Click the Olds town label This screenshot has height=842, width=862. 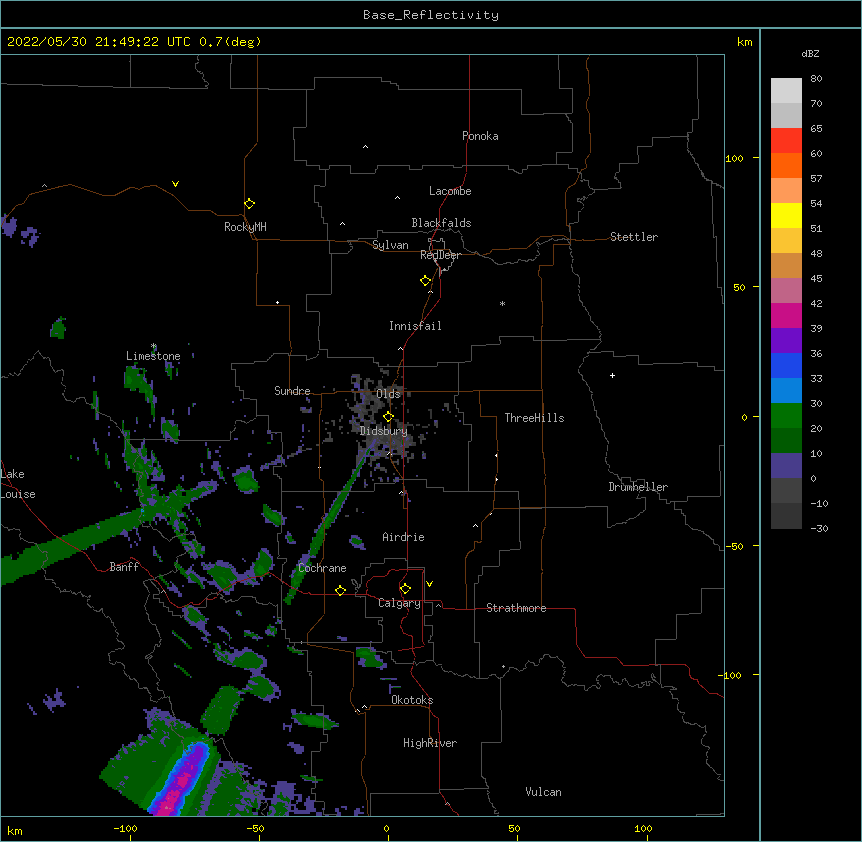pyautogui.click(x=388, y=394)
